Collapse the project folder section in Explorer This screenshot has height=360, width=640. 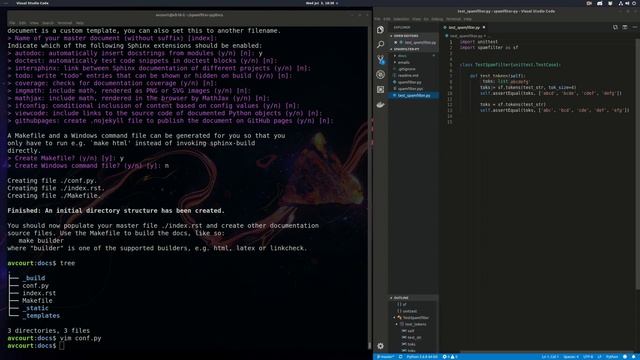click(413, 49)
